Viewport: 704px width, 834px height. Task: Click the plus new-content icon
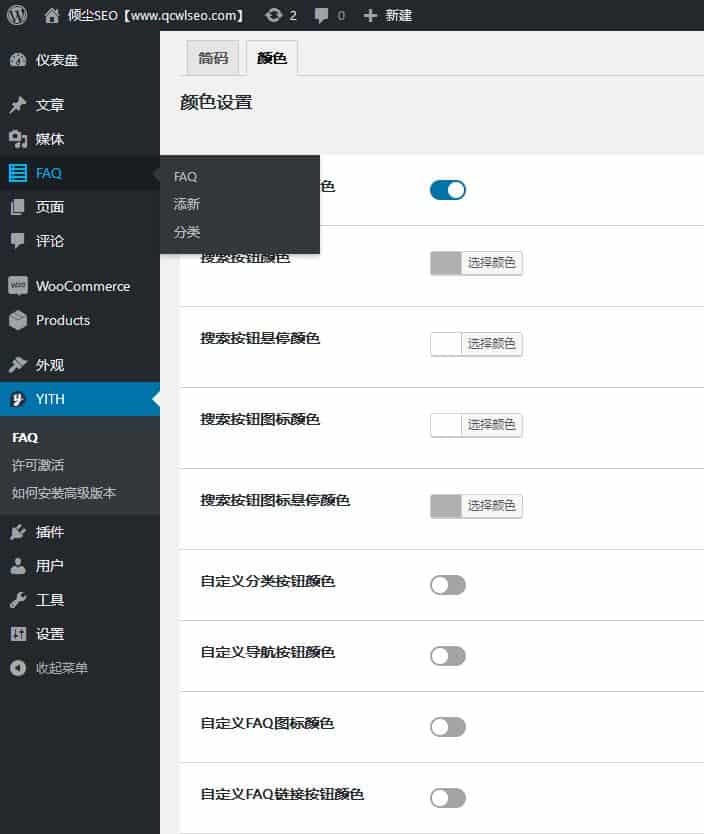pyautogui.click(x=370, y=15)
